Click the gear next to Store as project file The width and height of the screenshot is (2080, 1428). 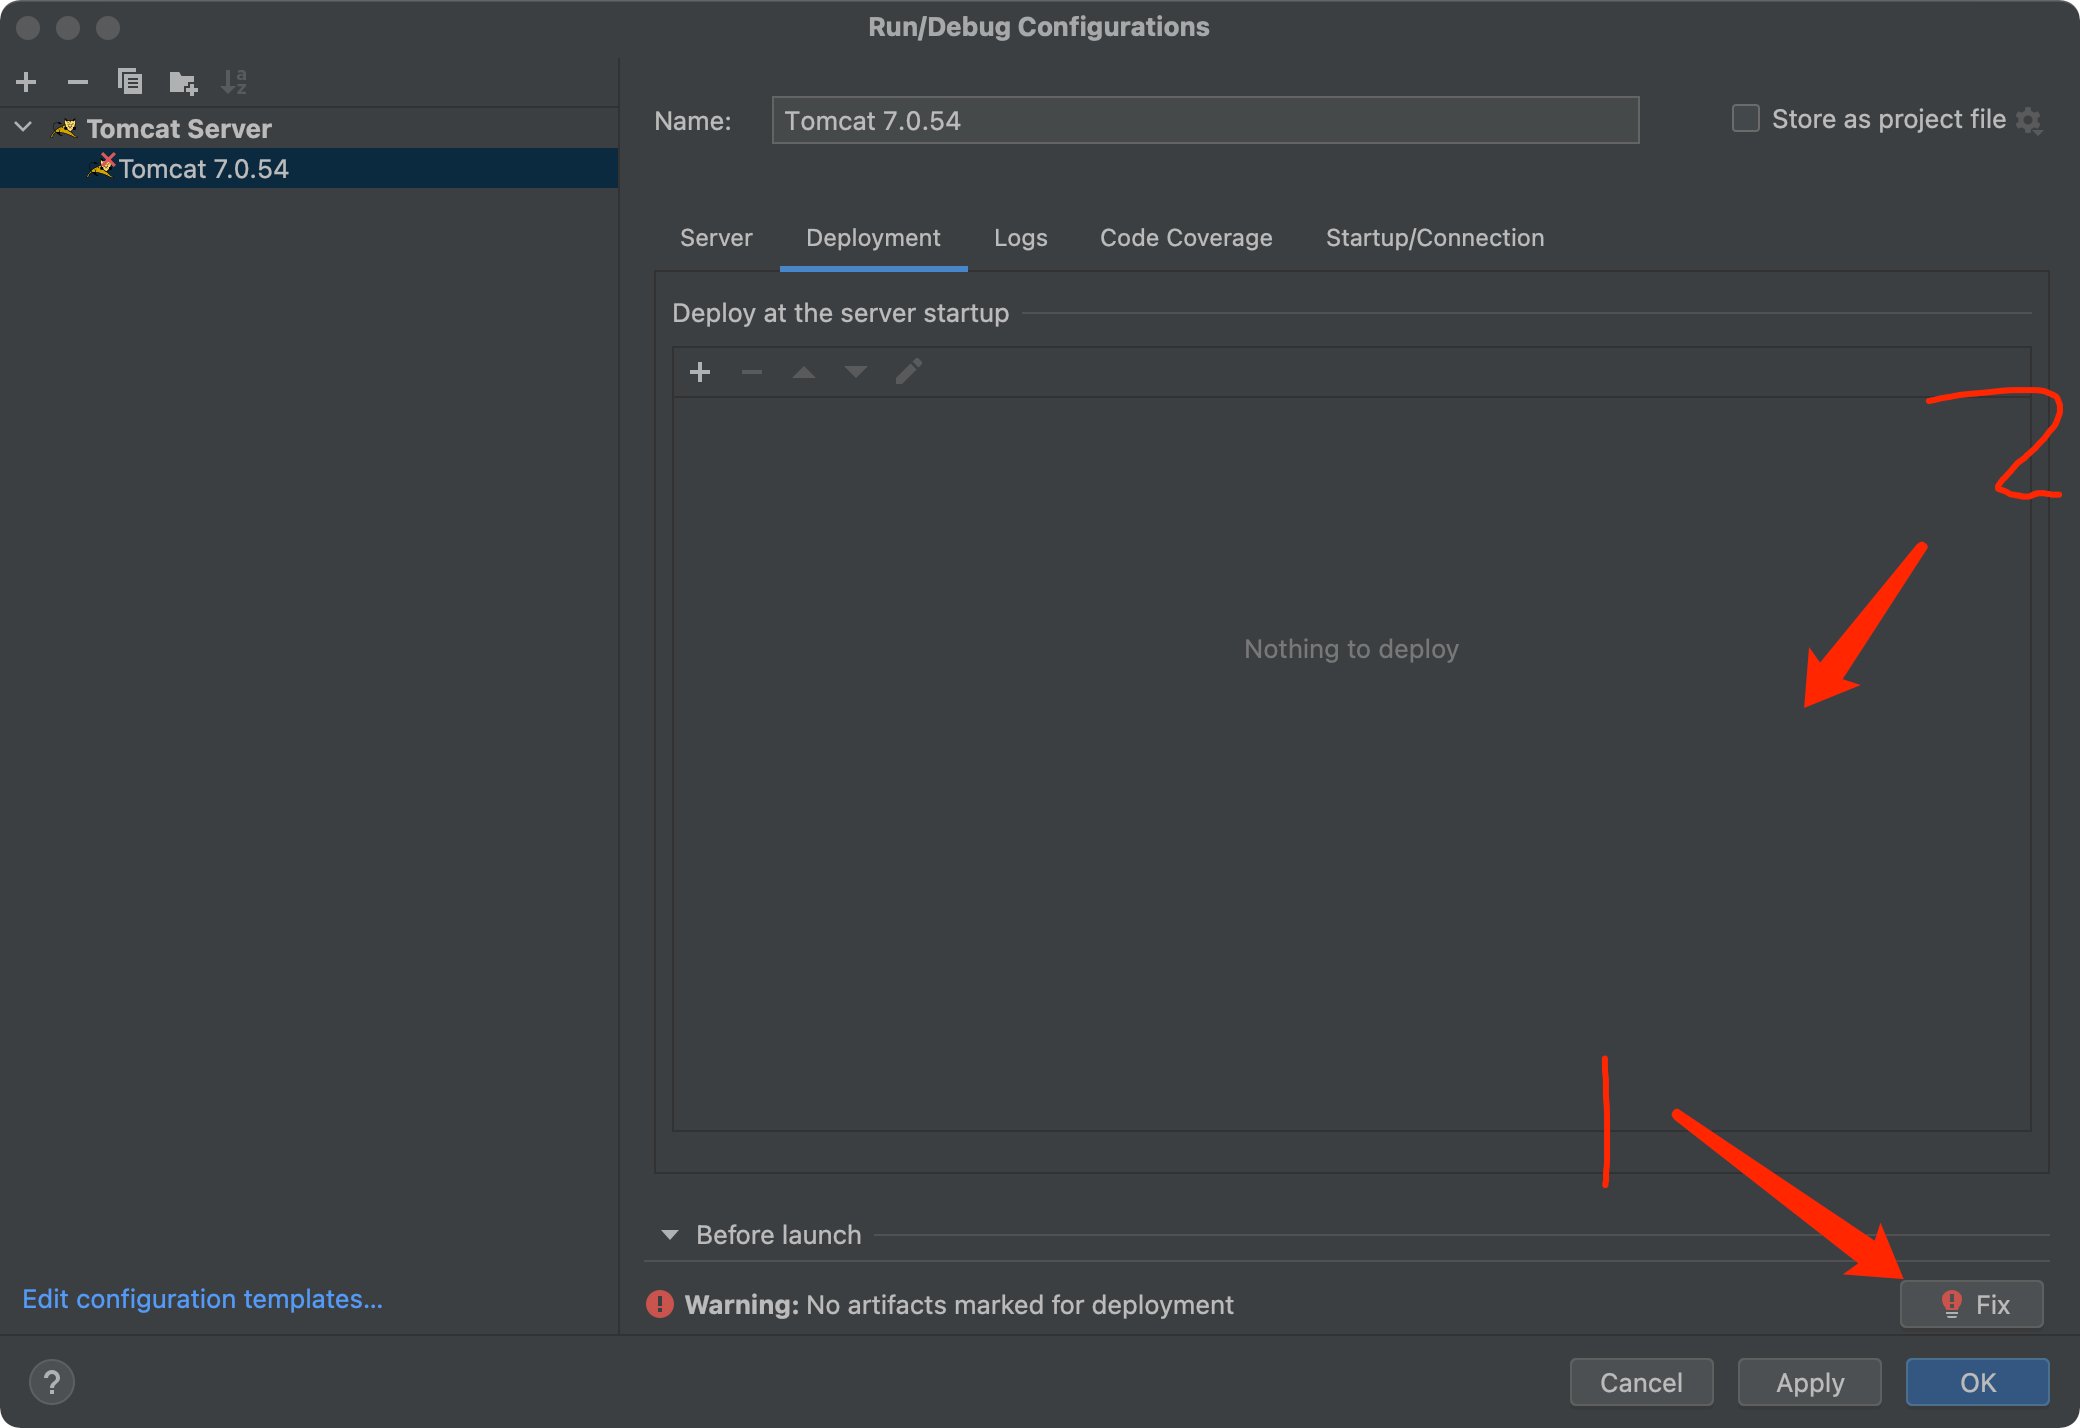pos(2029,121)
